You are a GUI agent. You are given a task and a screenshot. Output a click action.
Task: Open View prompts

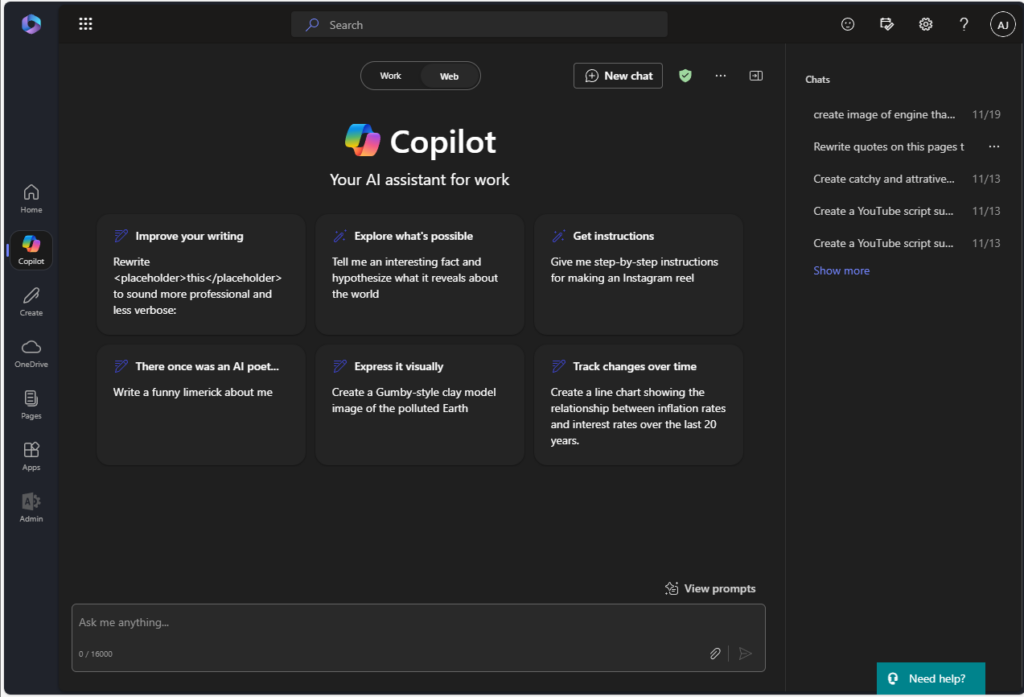(710, 589)
